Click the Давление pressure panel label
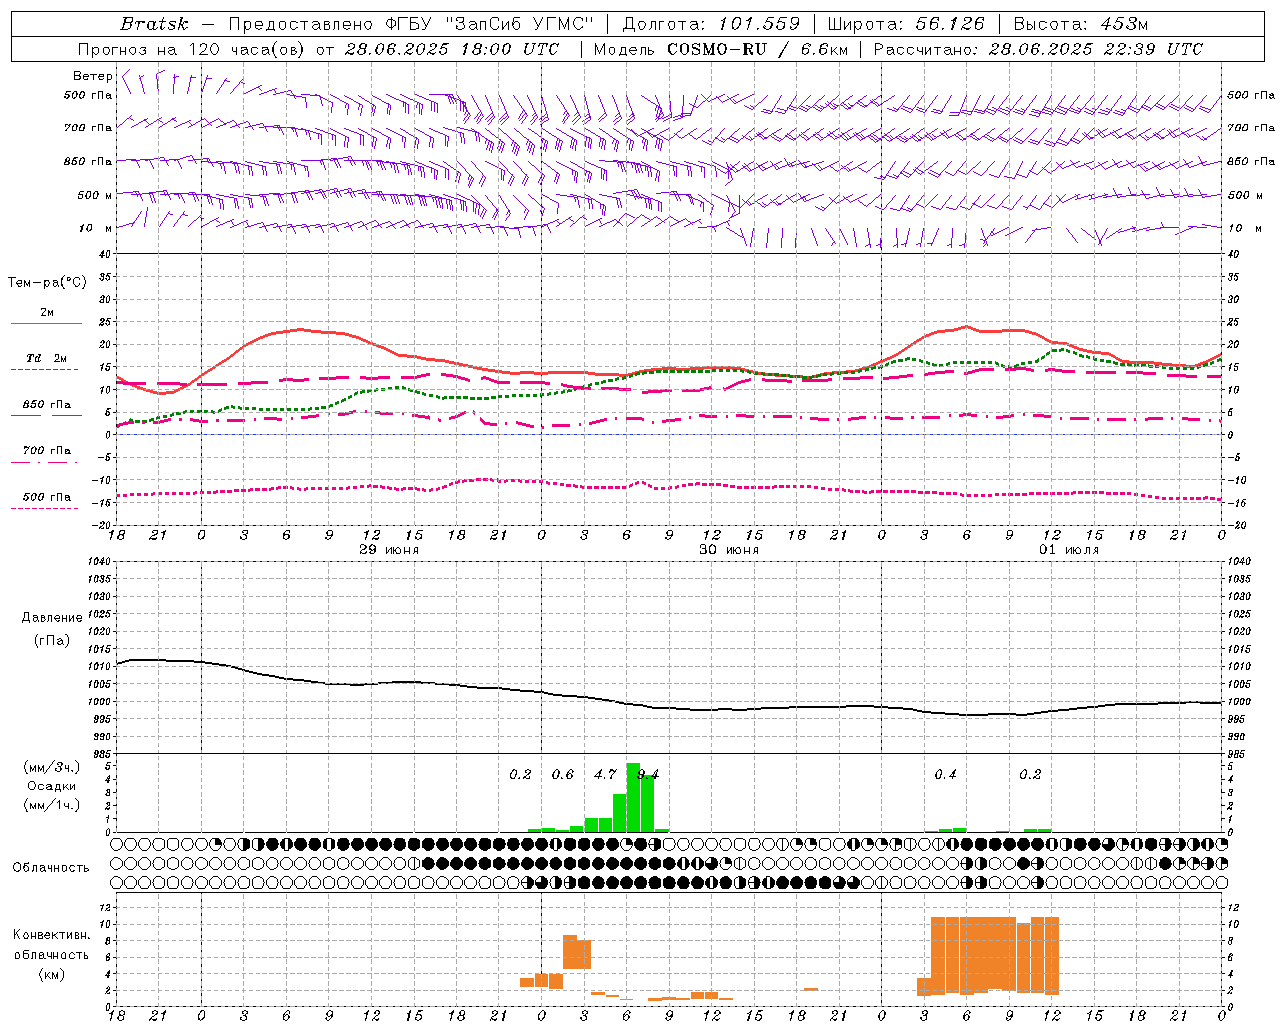1280x1024 pixels. [52, 618]
